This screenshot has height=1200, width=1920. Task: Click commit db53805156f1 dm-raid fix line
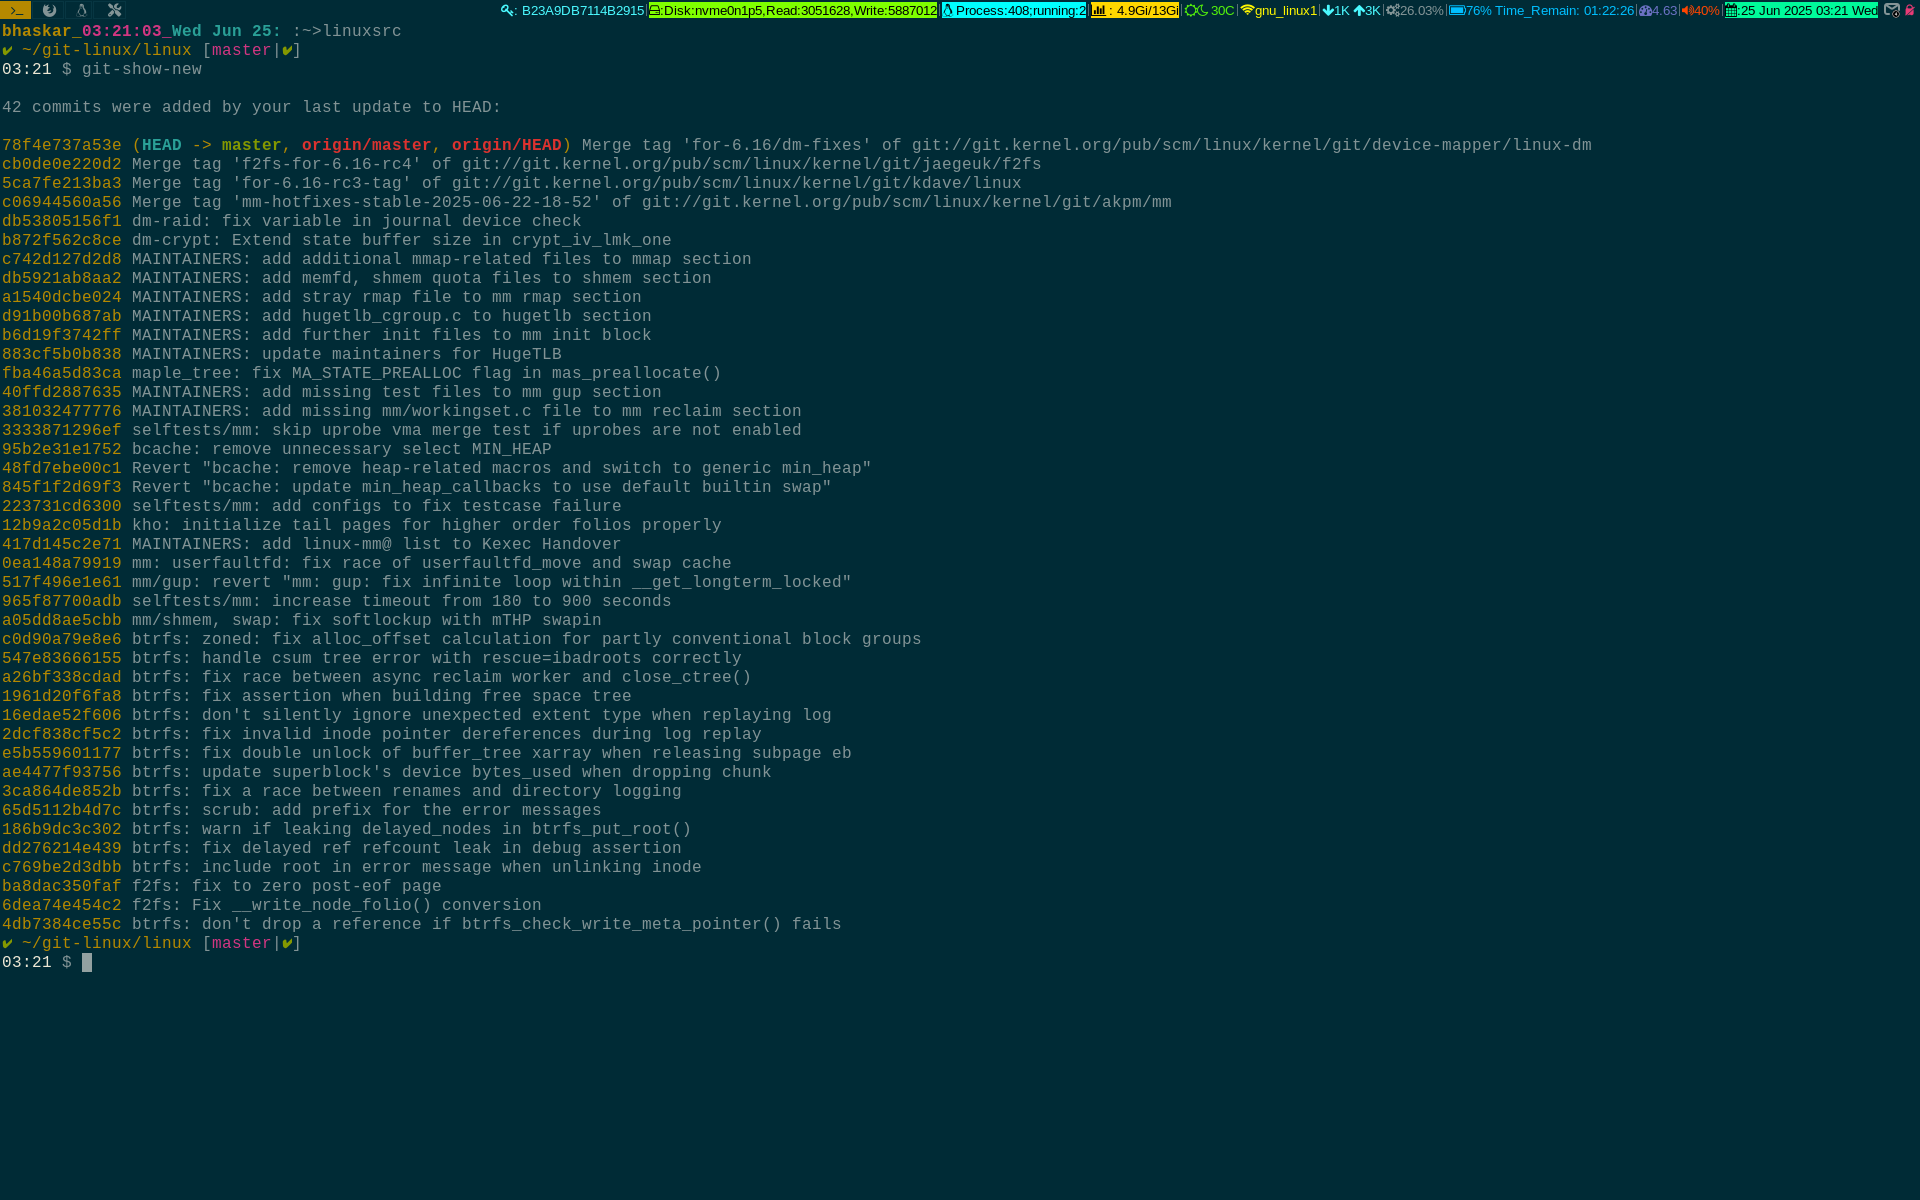pos(292,221)
